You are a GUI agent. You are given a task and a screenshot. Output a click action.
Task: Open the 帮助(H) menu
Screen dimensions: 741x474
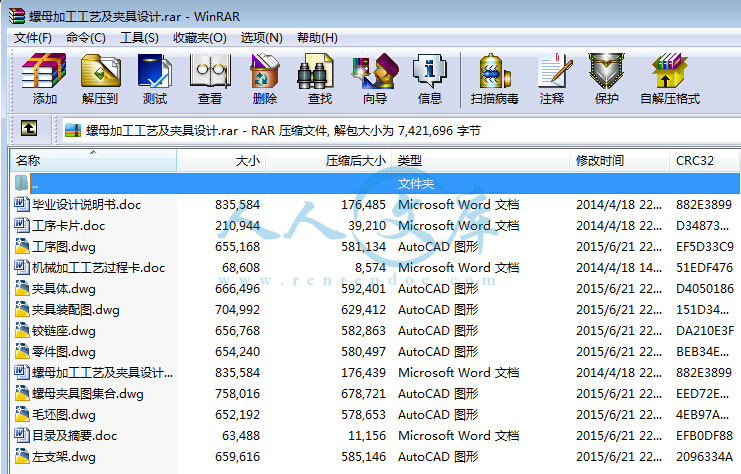click(317, 38)
